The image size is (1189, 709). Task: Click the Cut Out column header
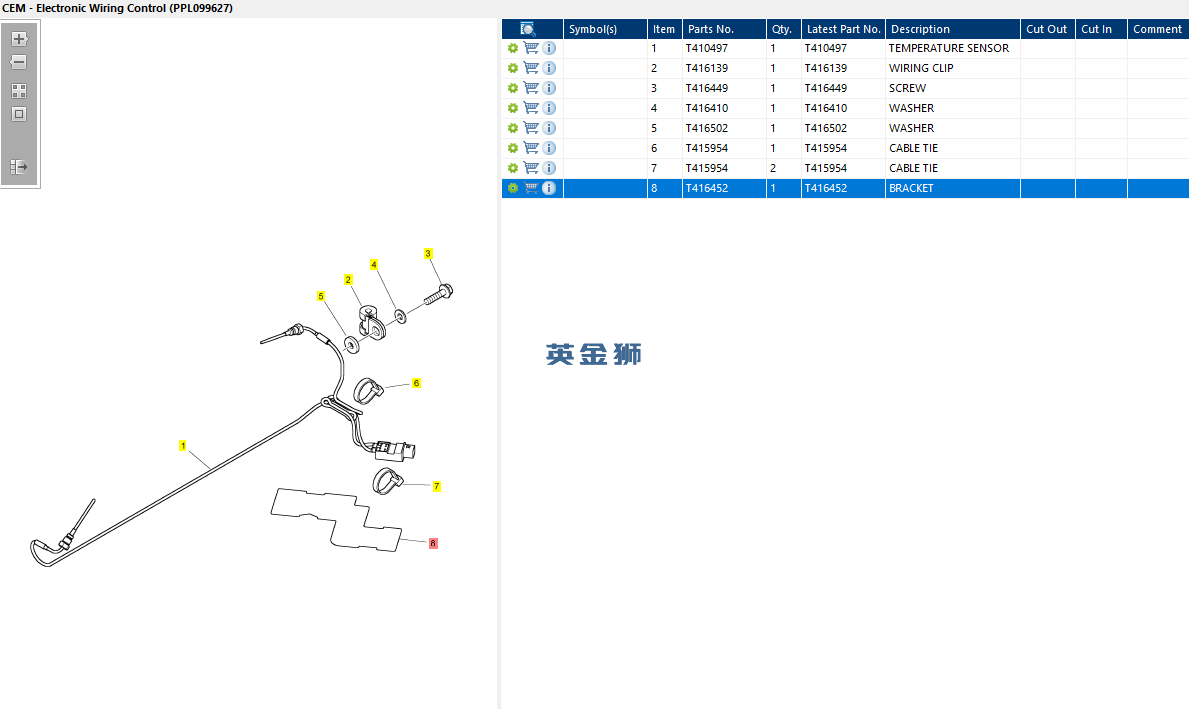pyautogui.click(x=1047, y=29)
